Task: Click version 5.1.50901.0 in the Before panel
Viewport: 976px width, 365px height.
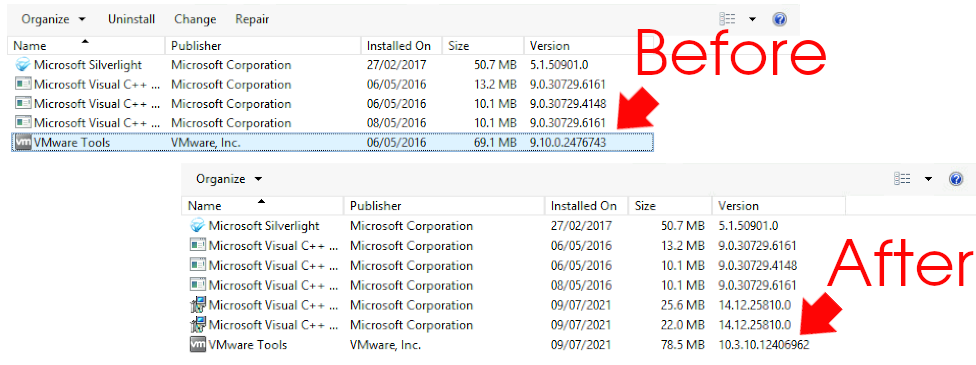Action: pyautogui.click(x=560, y=64)
